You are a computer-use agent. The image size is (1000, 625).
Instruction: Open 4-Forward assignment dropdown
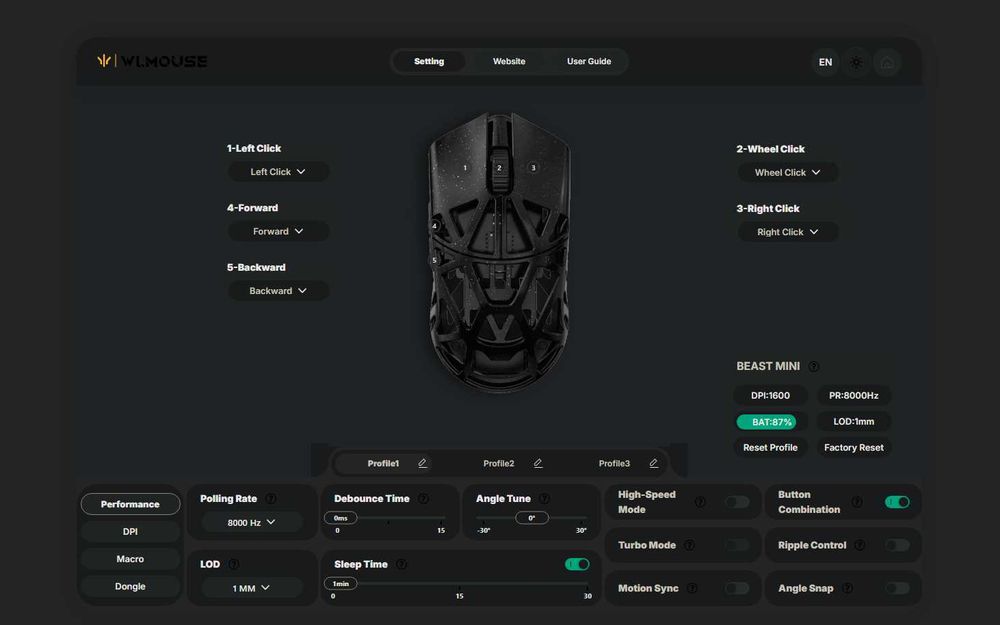click(x=279, y=232)
